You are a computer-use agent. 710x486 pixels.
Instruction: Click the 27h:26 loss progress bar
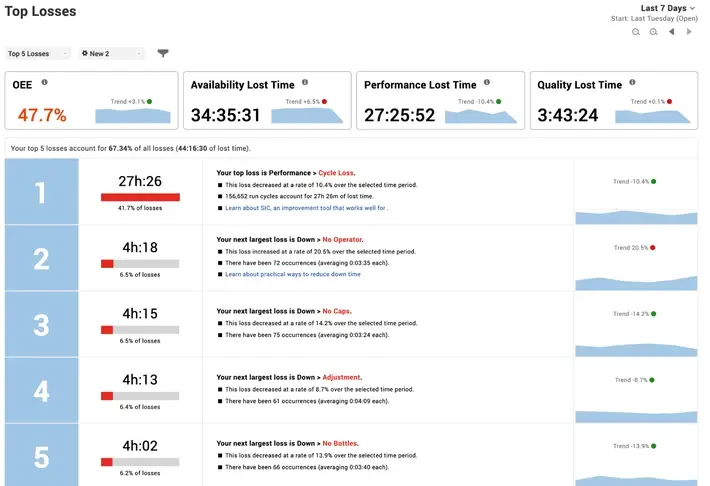coord(140,197)
